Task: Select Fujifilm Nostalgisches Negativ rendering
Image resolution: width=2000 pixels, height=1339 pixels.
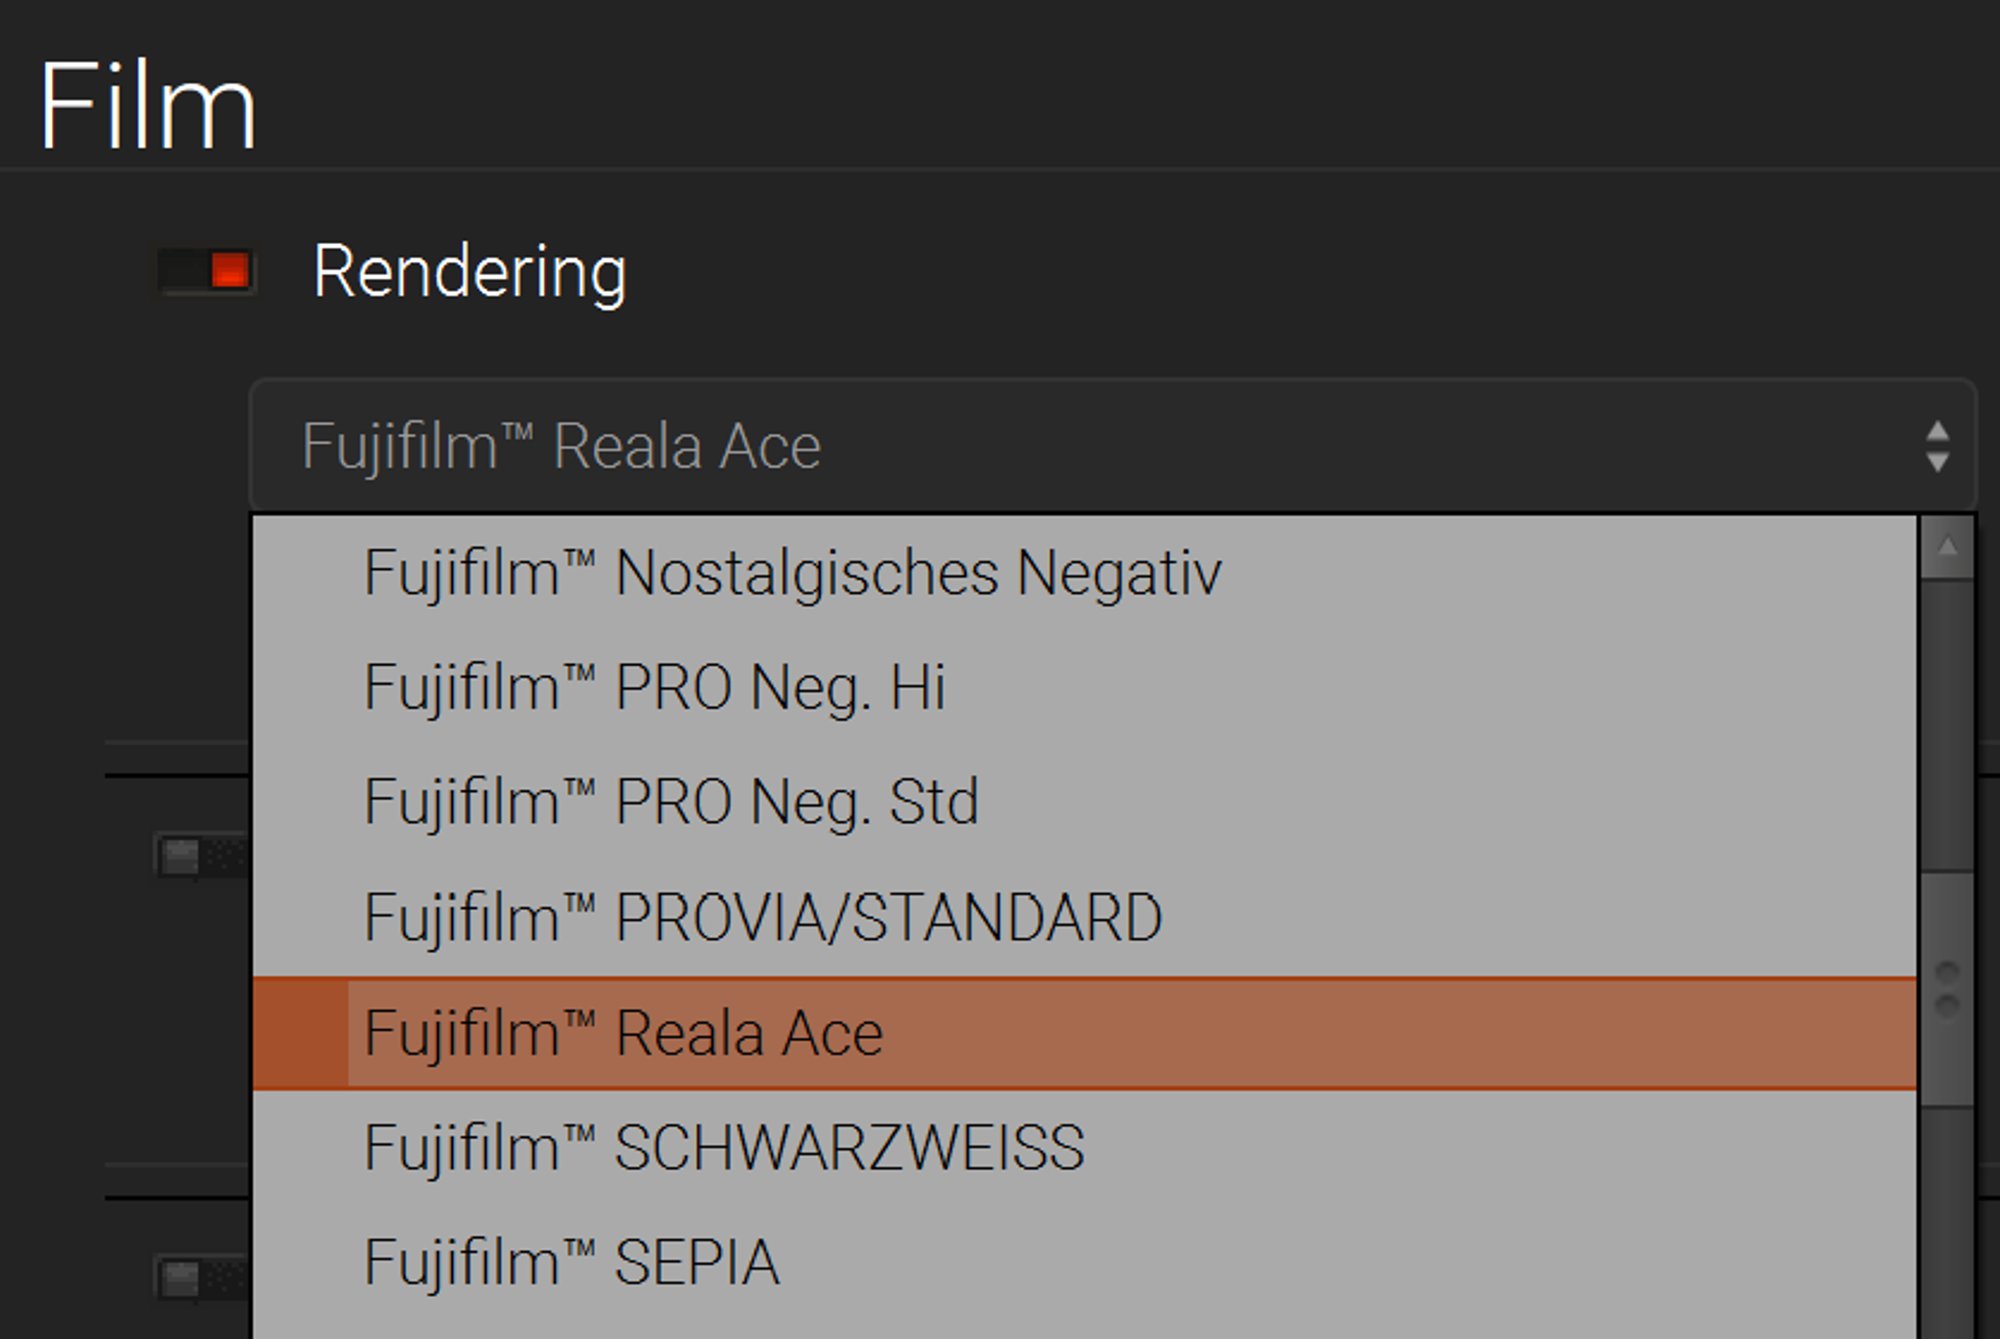Action: coord(792,573)
